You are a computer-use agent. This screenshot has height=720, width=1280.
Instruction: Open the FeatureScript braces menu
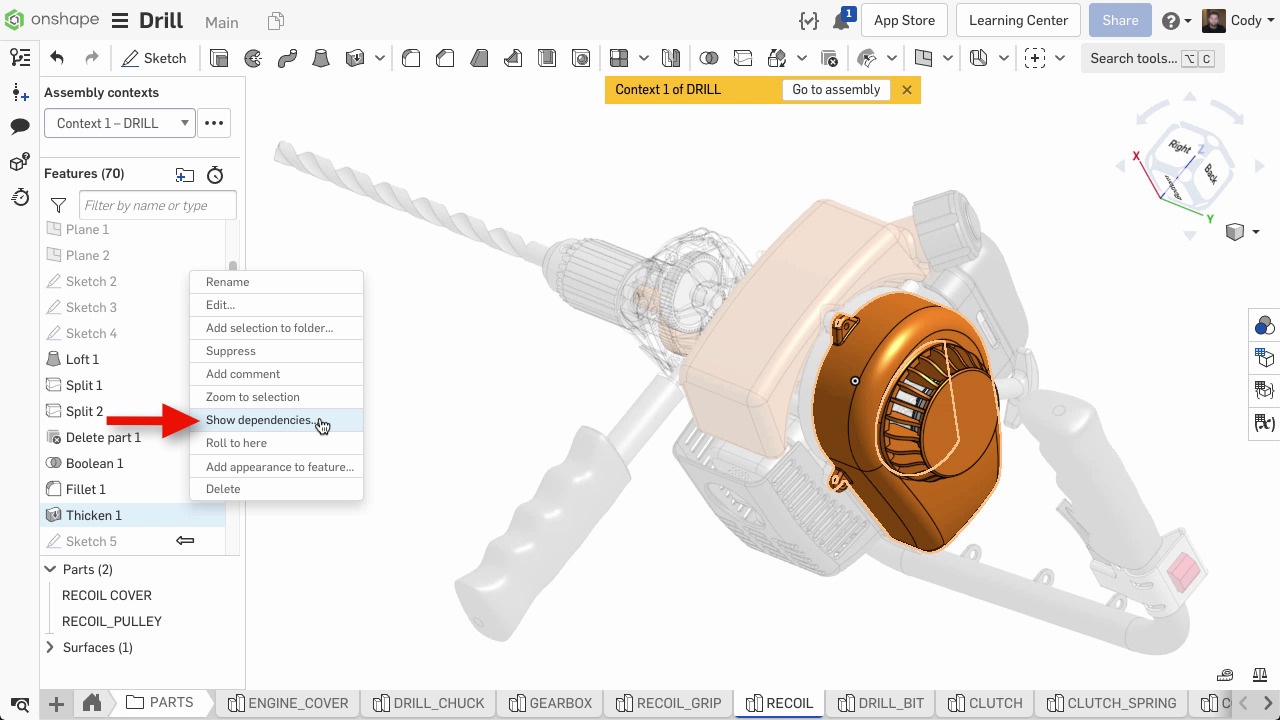click(x=809, y=21)
